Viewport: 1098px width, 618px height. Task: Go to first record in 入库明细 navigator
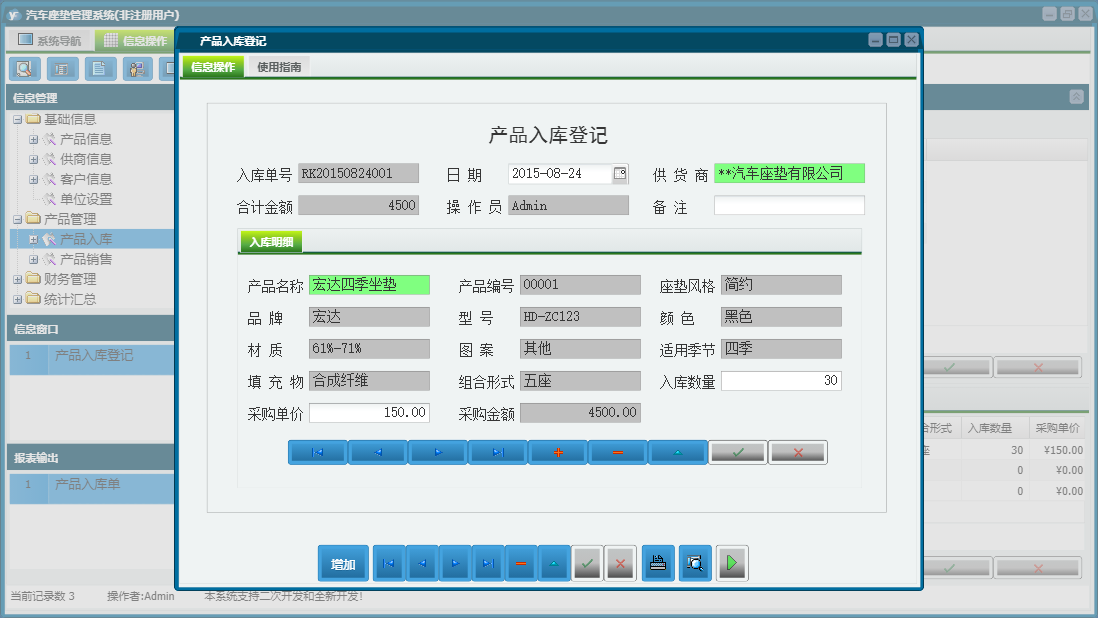pos(318,453)
